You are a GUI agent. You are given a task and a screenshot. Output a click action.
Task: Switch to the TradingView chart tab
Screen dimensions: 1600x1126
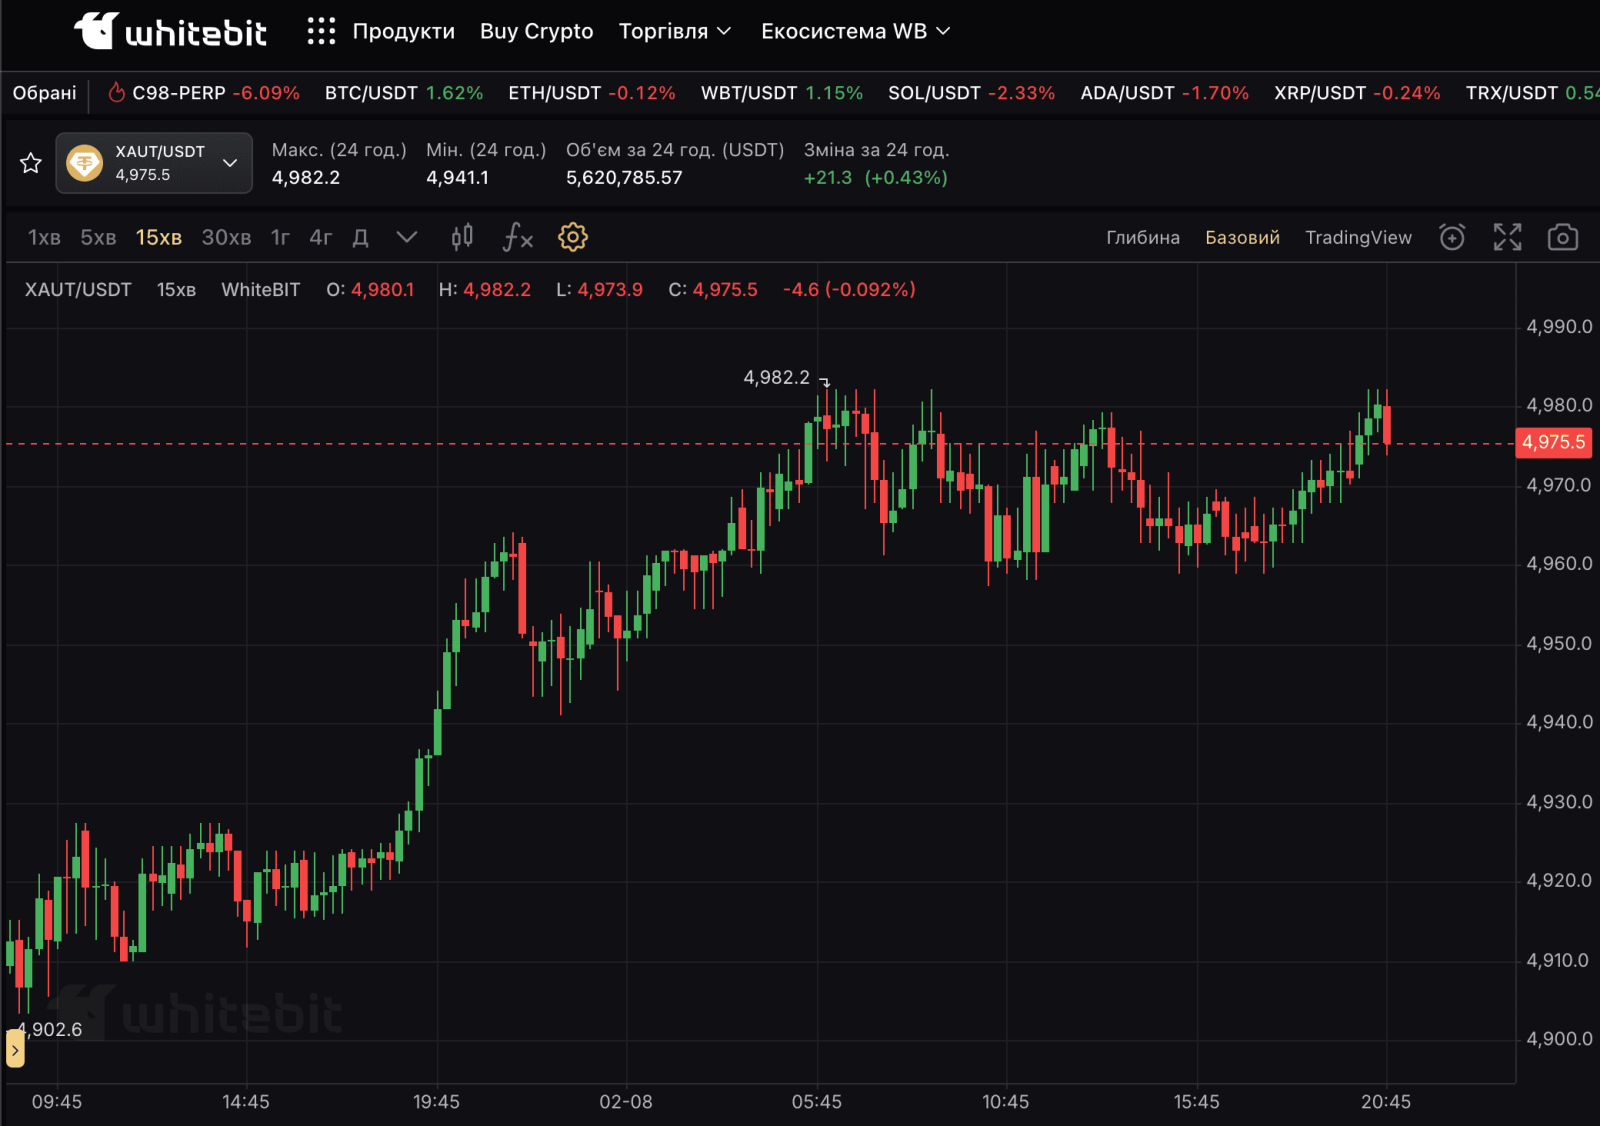tap(1358, 237)
